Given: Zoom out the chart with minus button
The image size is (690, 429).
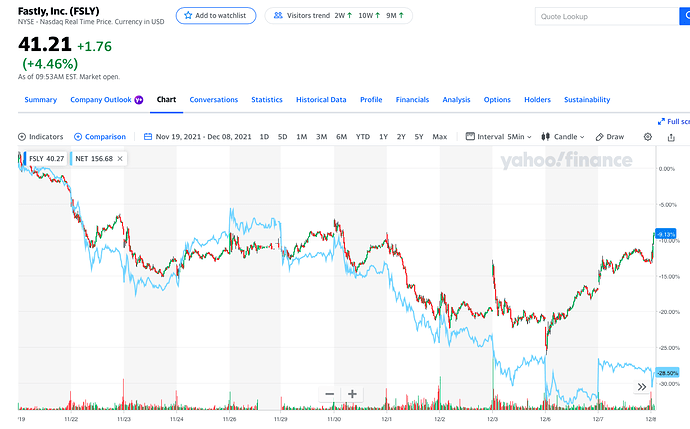Looking at the screenshot, I should (330, 394).
